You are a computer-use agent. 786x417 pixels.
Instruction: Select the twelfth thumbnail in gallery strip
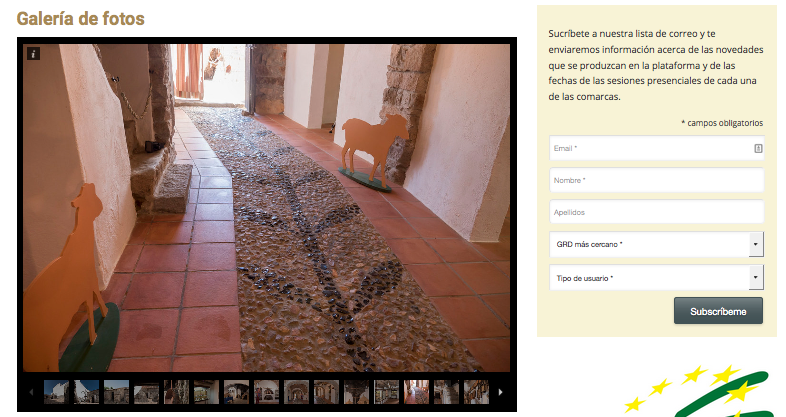387,392
